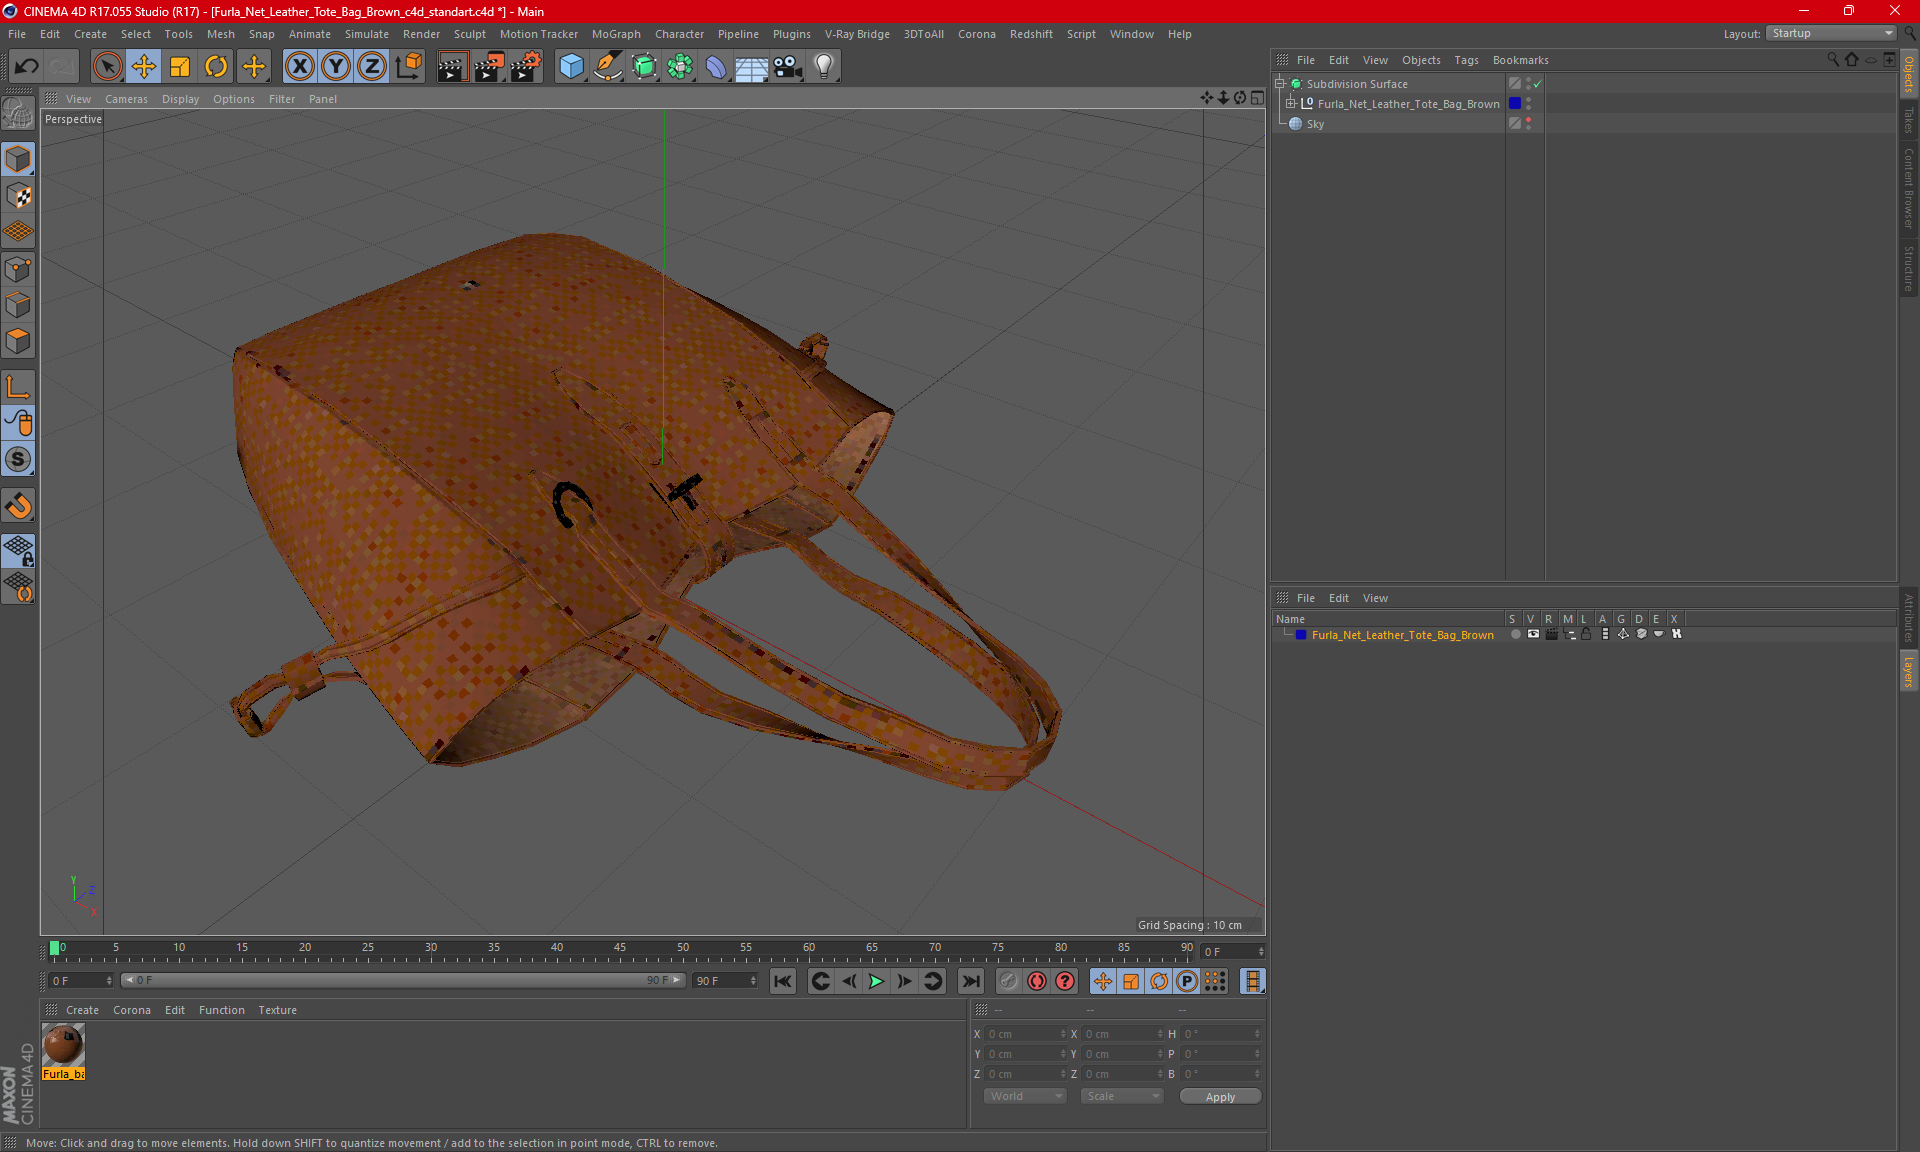Screen dimensions: 1920x1152
Task: Open the Spline Pen tool
Action: click(x=607, y=67)
